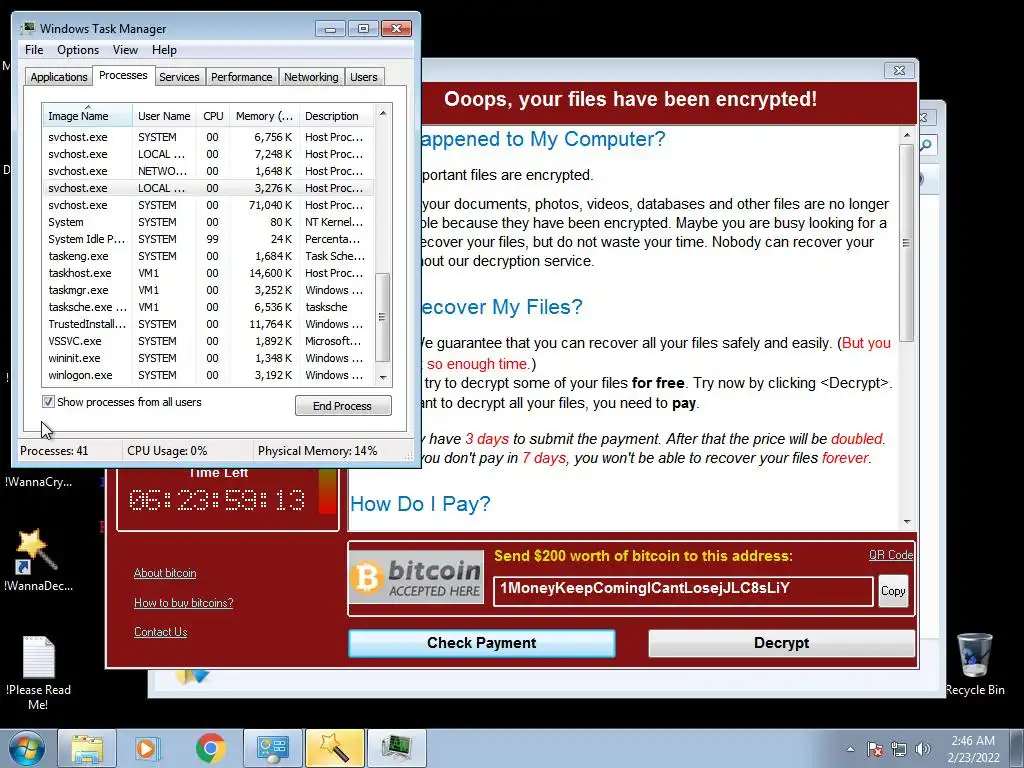Click the Task Manager title bar icon
This screenshot has height=768, width=1024.
point(28,28)
